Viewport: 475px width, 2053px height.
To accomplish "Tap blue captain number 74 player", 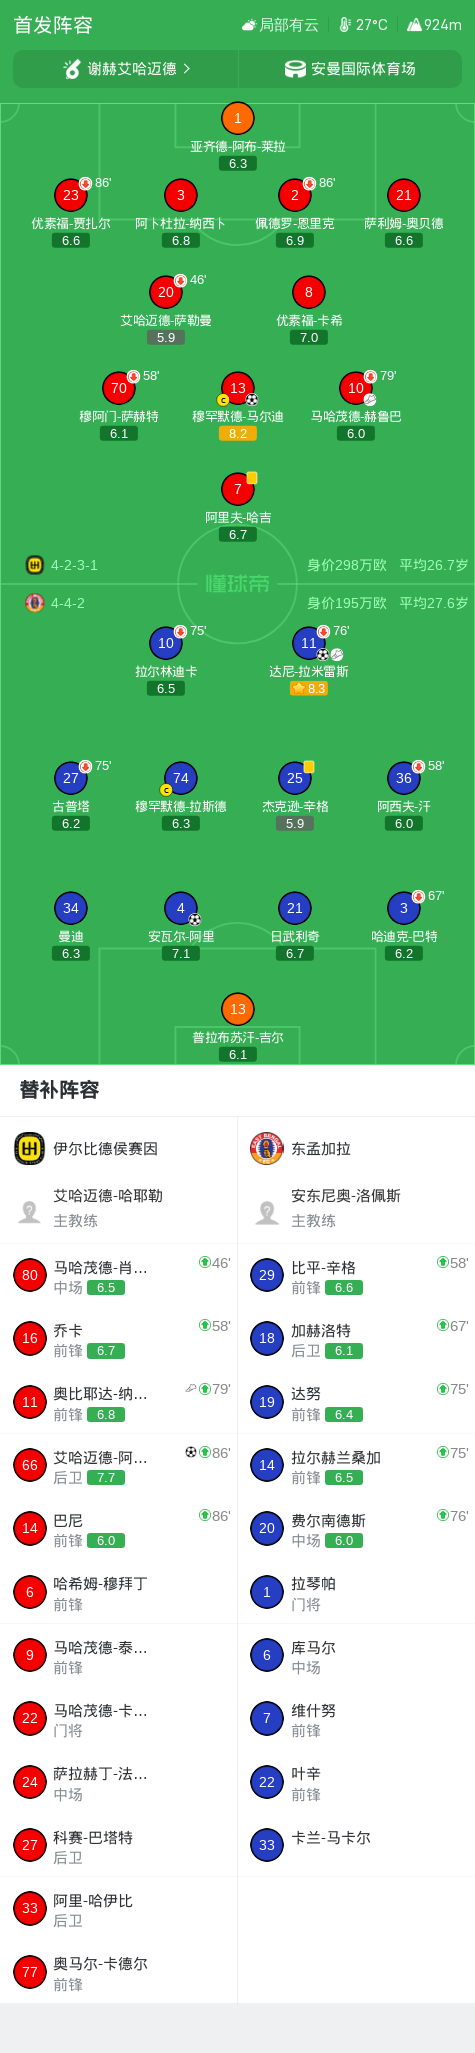I will [x=180, y=778].
